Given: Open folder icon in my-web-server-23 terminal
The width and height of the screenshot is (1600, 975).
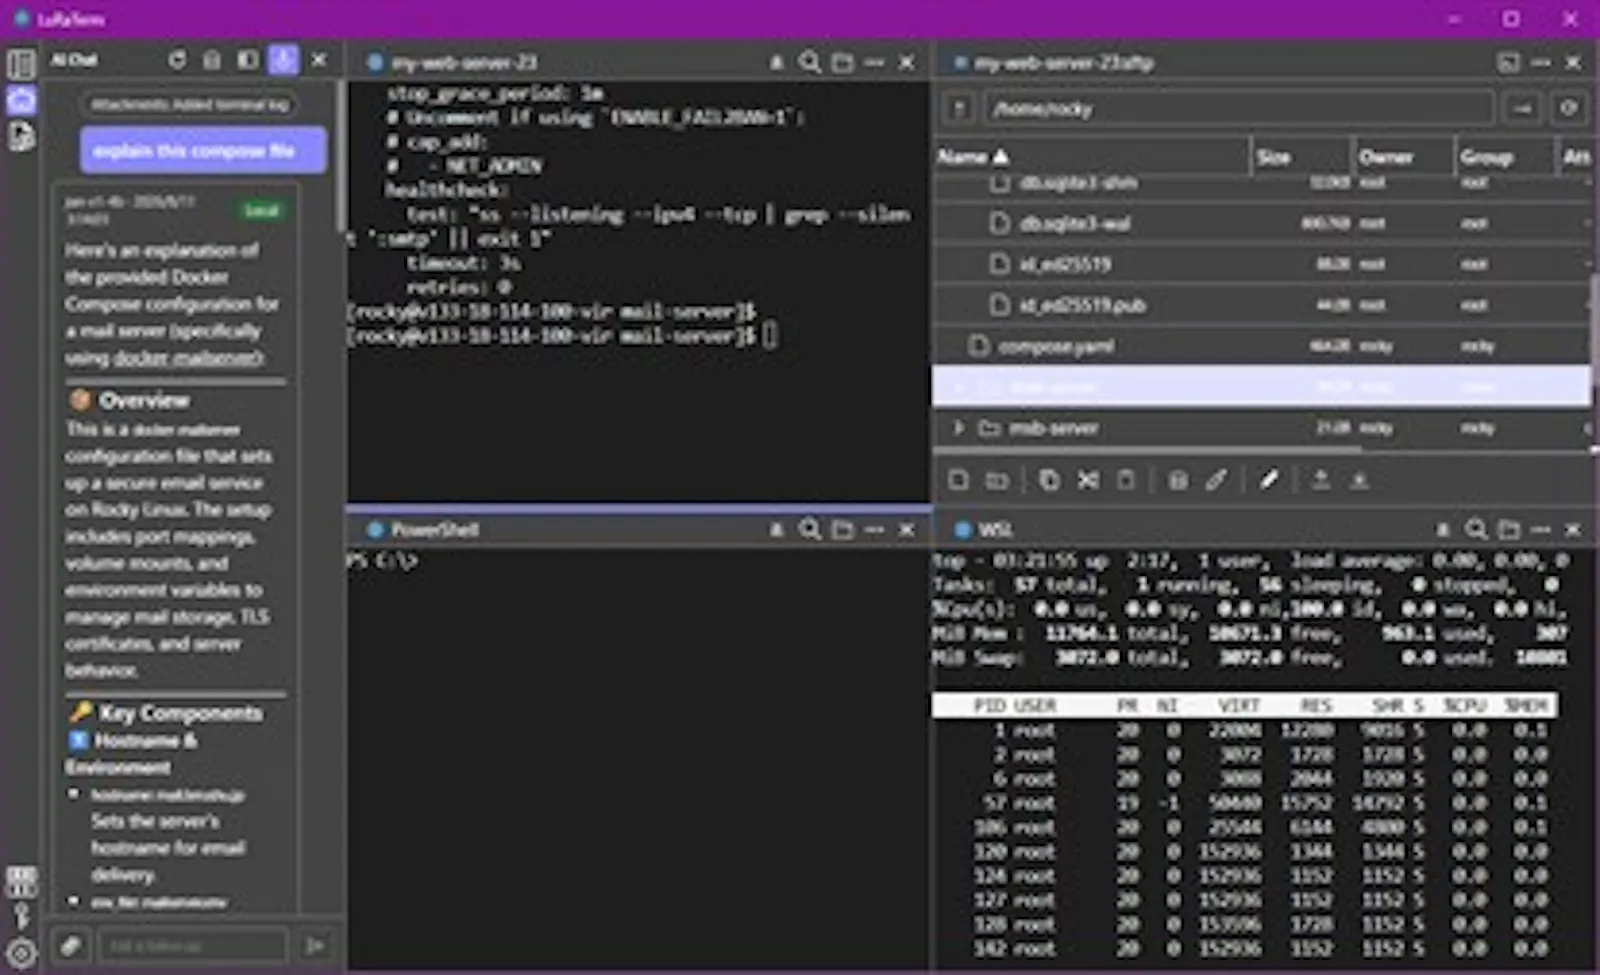Looking at the screenshot, I should coord(843,62).
